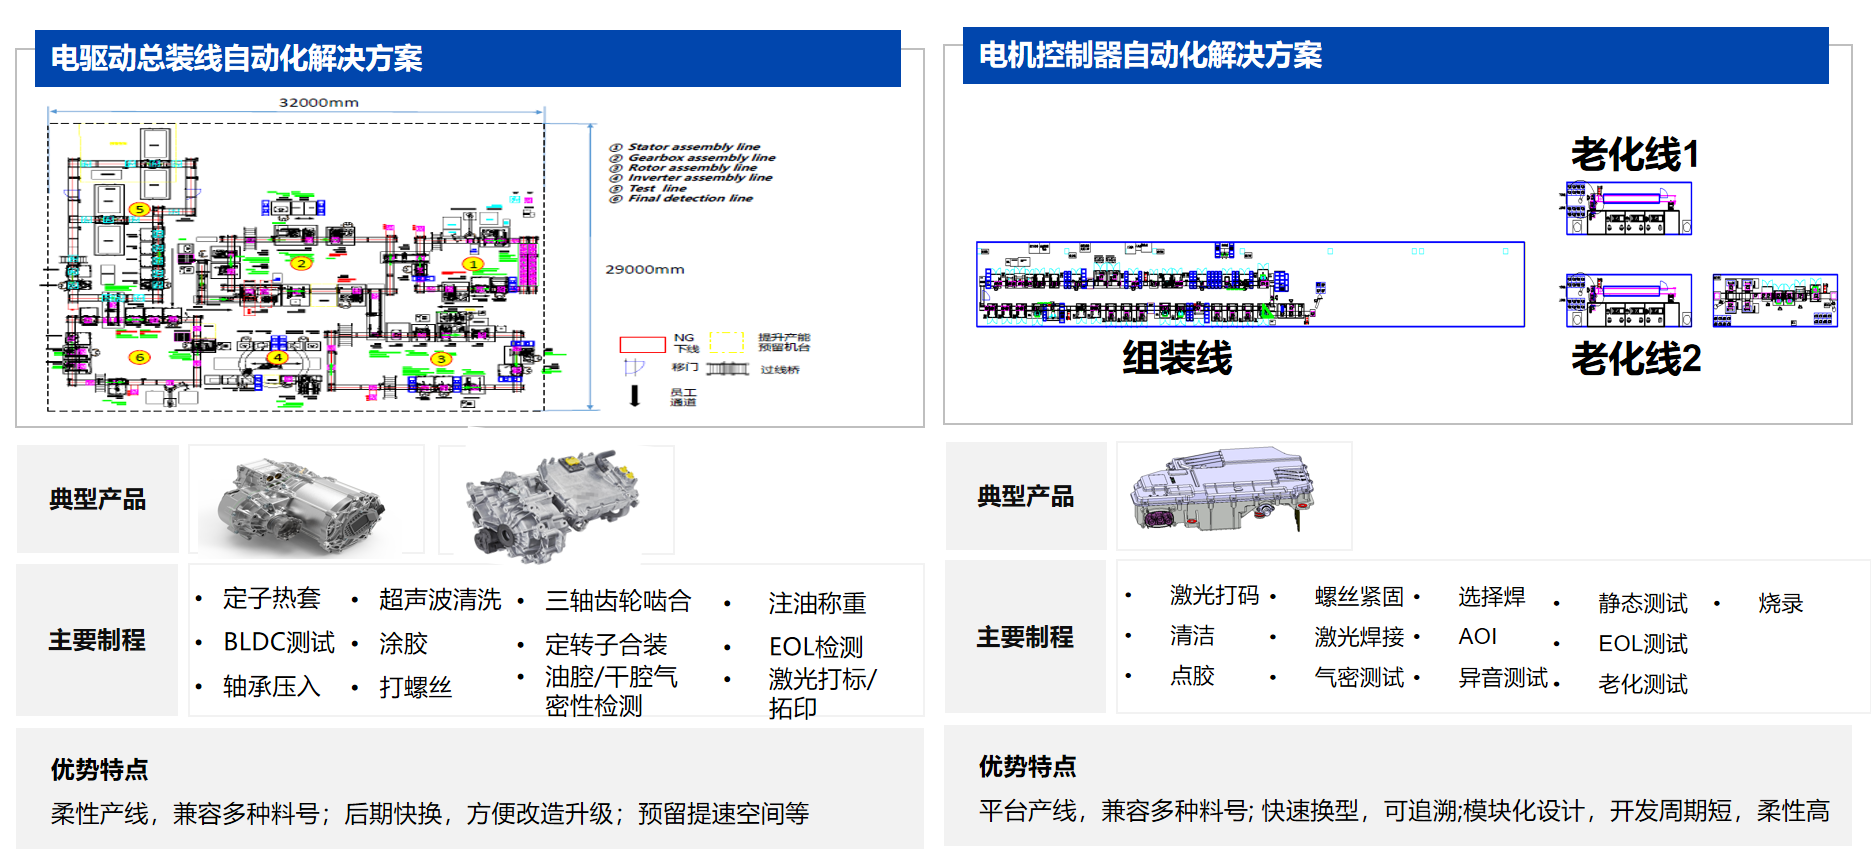
Task: Click the 选择焊 process item
Action: pyautogui.click(x=1492, y=597)
